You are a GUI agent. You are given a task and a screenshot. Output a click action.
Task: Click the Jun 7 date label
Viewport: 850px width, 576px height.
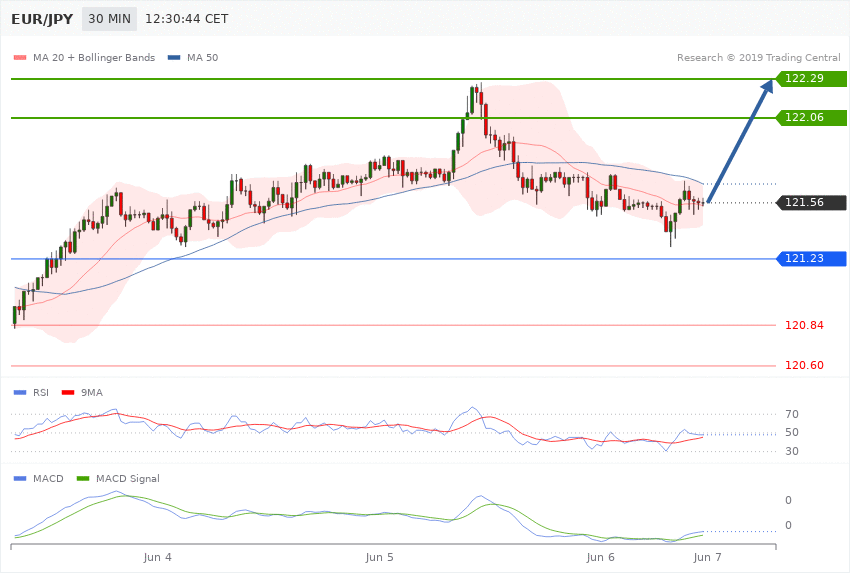point(707,557)
